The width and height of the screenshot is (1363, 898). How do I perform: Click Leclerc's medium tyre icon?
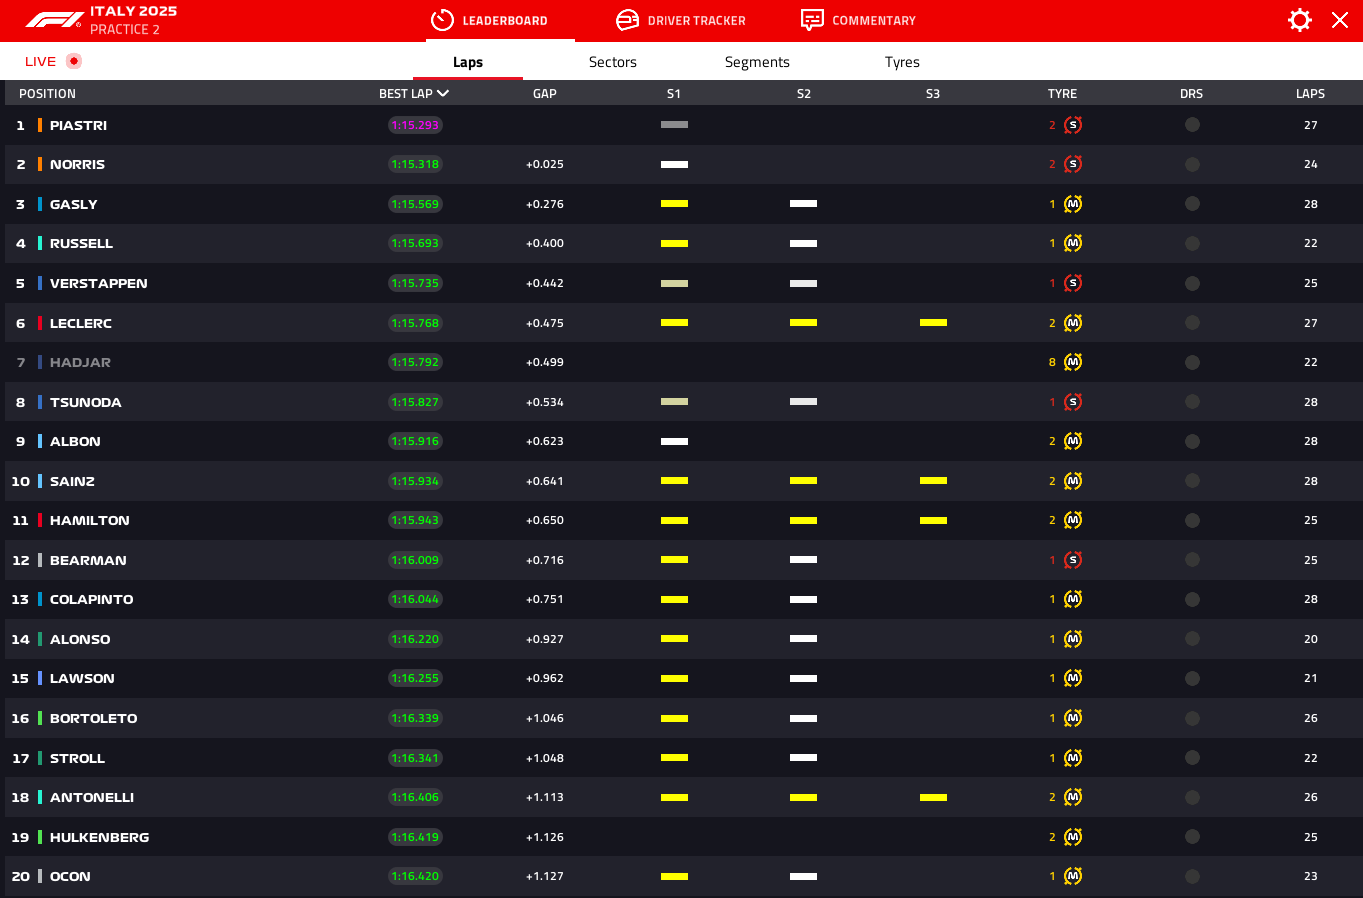[1073, 323]
